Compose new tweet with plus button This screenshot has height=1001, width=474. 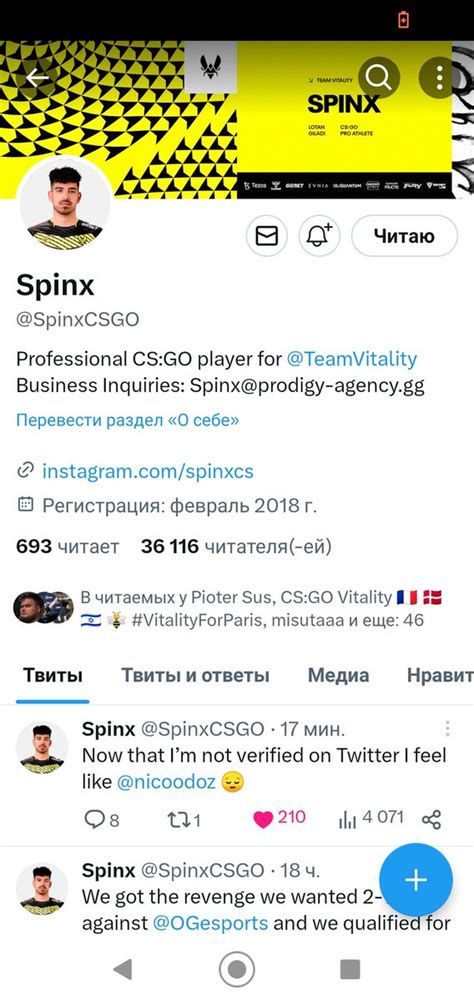(x=416, y=880)
